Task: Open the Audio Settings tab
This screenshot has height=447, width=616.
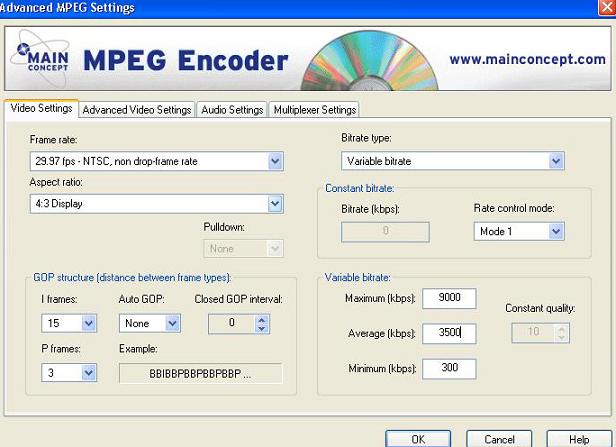Action: (232, 110)
